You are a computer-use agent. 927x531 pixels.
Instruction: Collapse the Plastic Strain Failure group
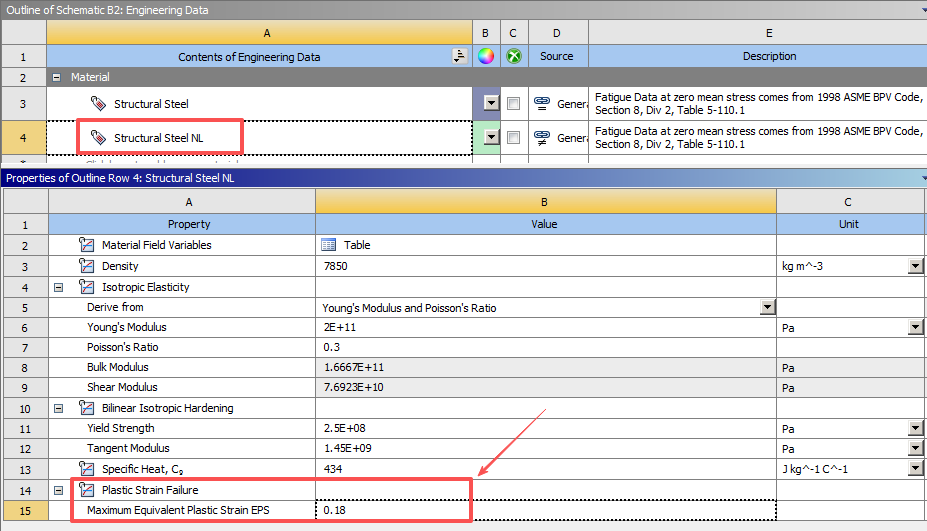click(59, 490)
